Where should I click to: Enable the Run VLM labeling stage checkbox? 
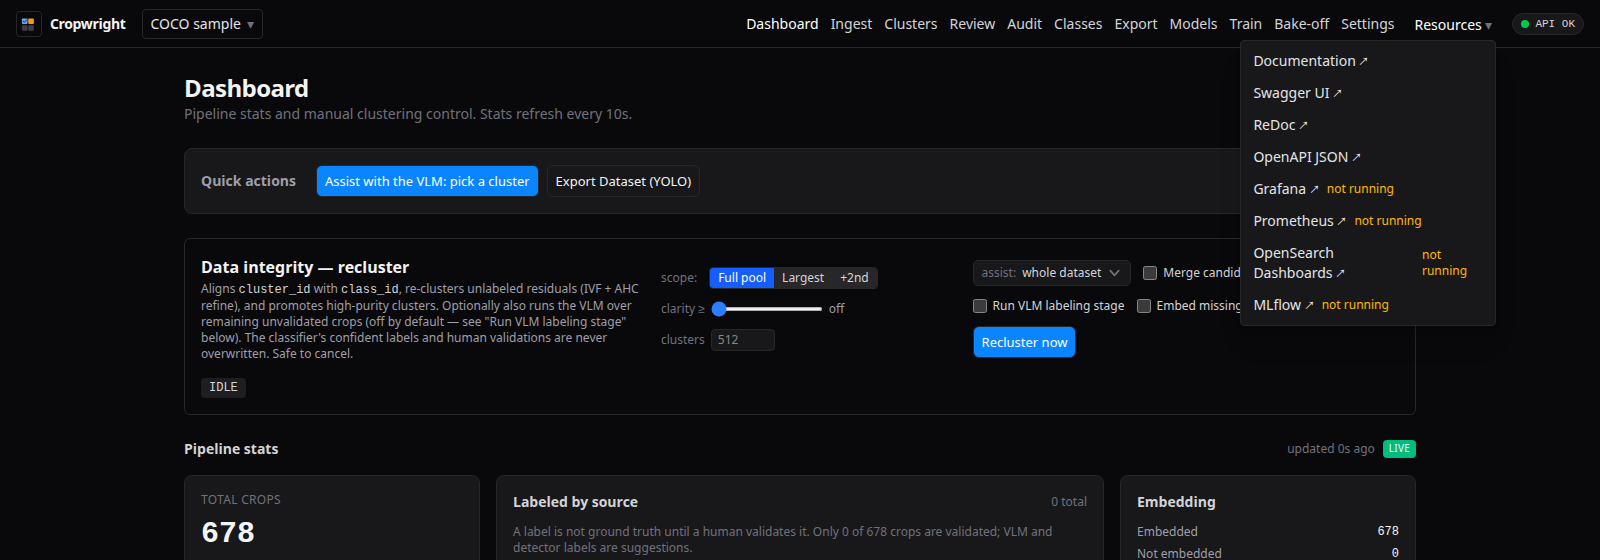tap(980, 306)
